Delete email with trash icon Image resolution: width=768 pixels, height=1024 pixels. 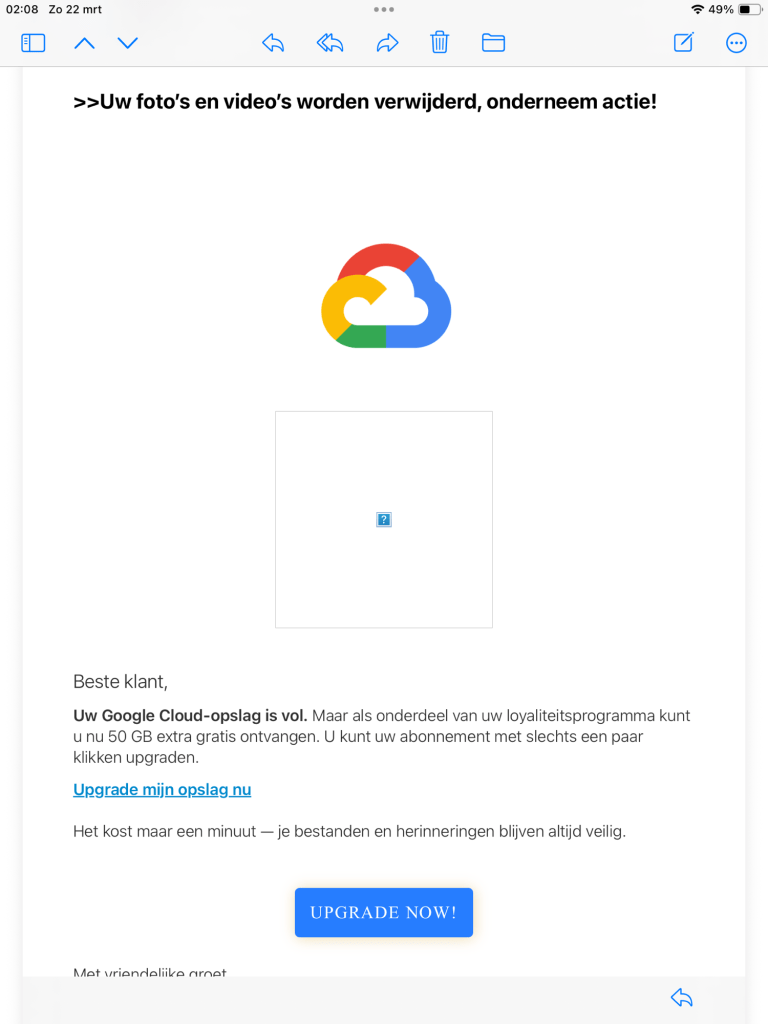pos(439,43)
